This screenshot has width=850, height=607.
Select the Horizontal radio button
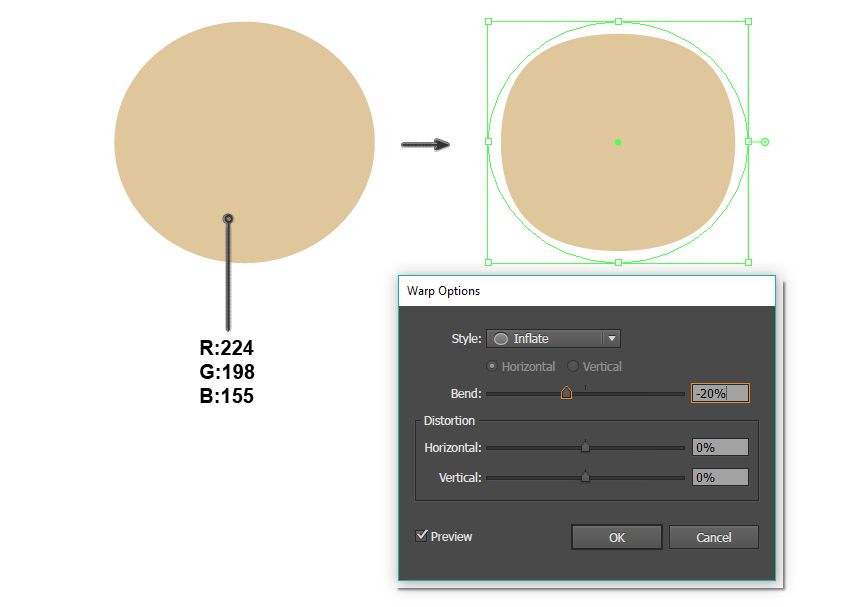click(492, 367)
